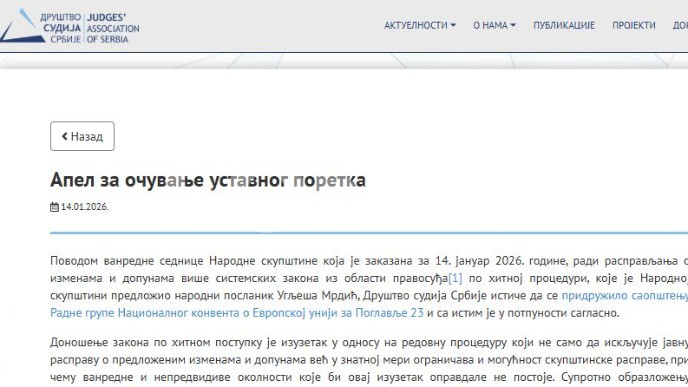
Task: Click the Judges' Association of Serbia logo
Action: click(69, 26)
